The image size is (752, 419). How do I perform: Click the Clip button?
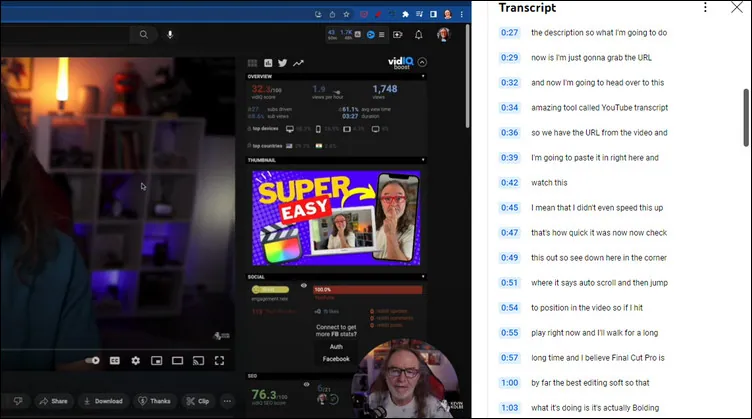[198, 401]
